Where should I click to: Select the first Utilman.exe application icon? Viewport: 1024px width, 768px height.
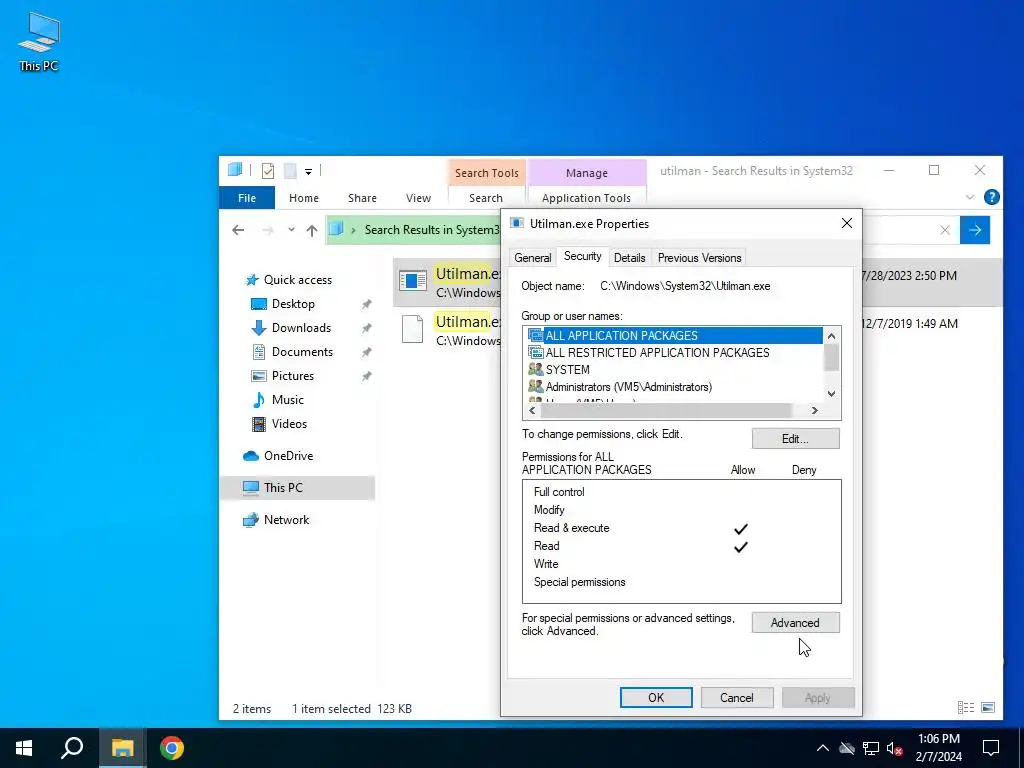pos(413,281)
